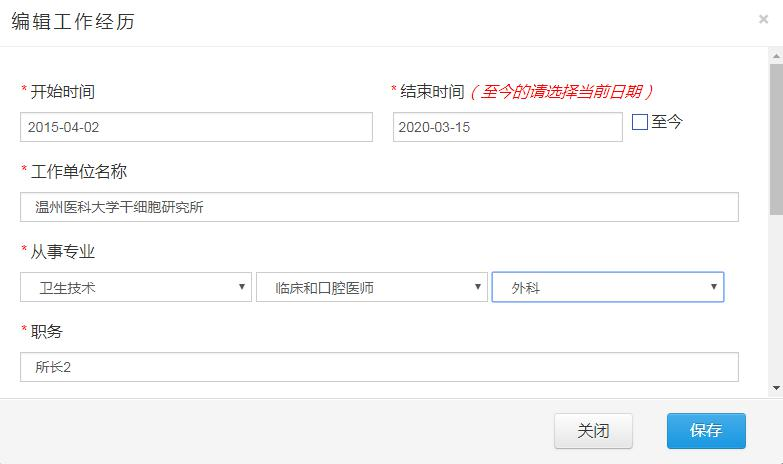Focus the start date field 2015-04-02
783x464 pixels.
point(196,127)
